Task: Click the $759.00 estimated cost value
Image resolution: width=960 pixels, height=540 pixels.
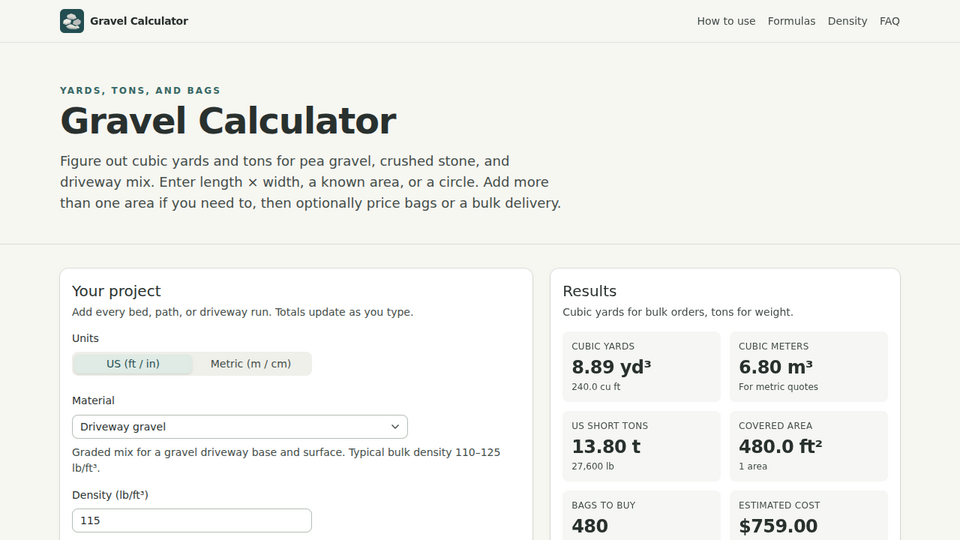Action: (x=778, y=526)
